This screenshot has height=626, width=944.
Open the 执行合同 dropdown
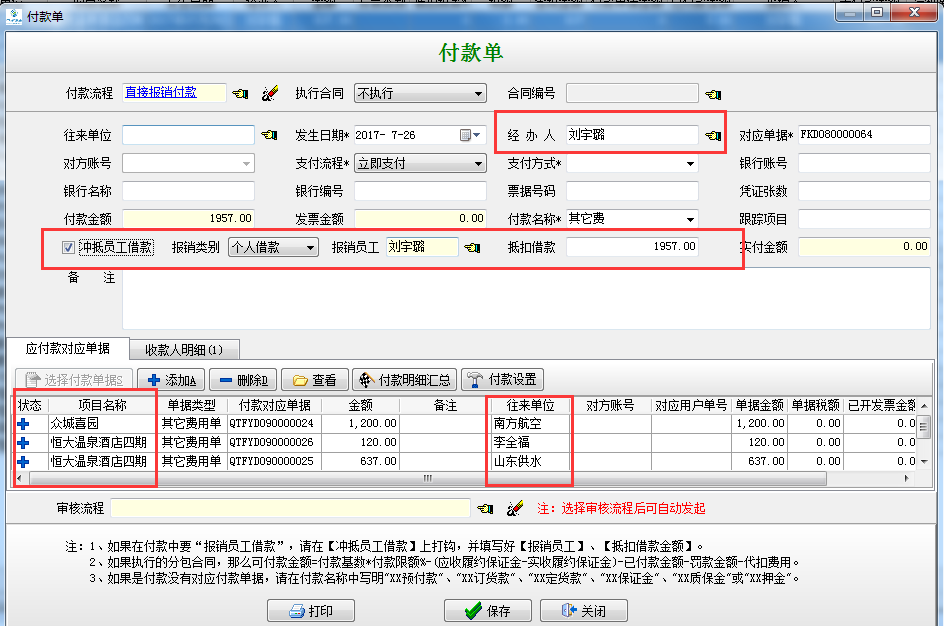pyautogui.click(x=478, y=94)
